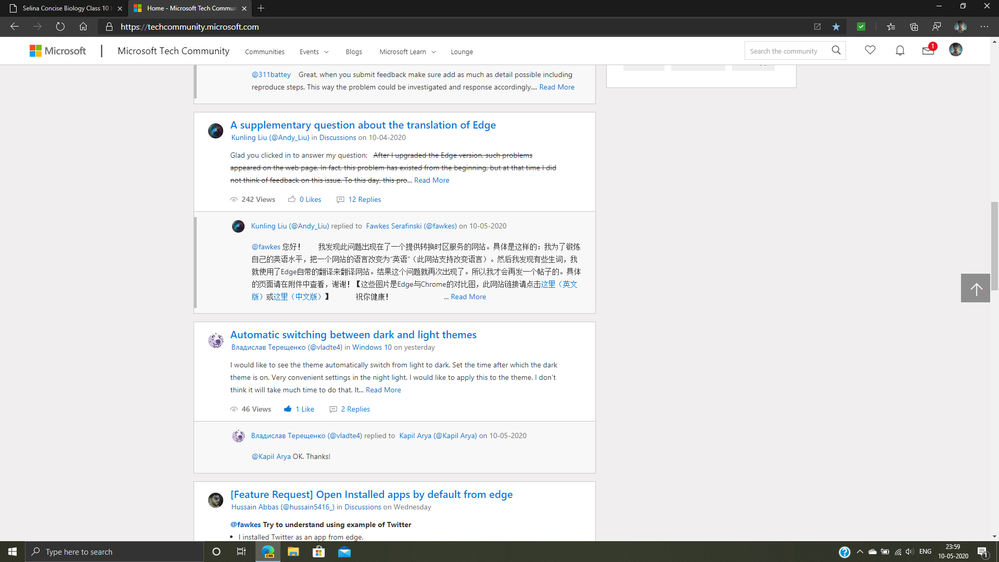
Task: Expand the Events dropdown menu
Action: pos(314,52)
